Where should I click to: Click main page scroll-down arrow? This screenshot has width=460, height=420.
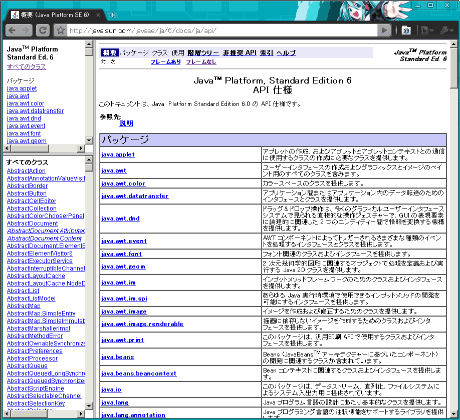454,413
